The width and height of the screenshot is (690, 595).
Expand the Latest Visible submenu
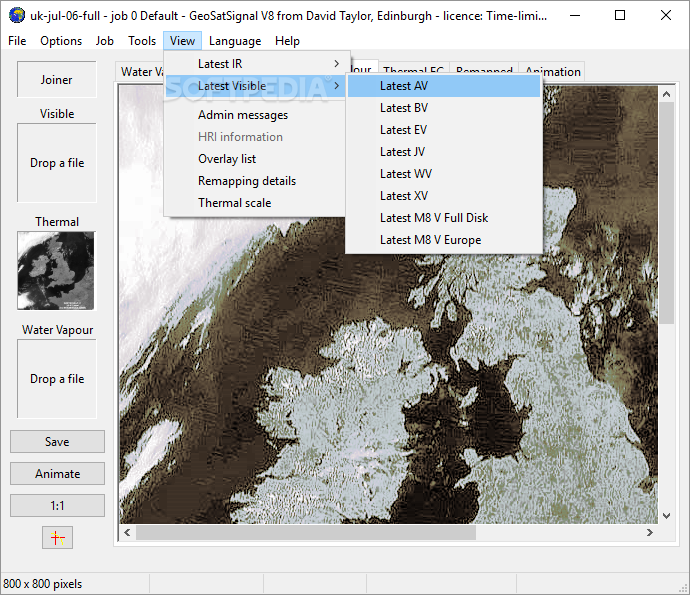coord(256,86)
